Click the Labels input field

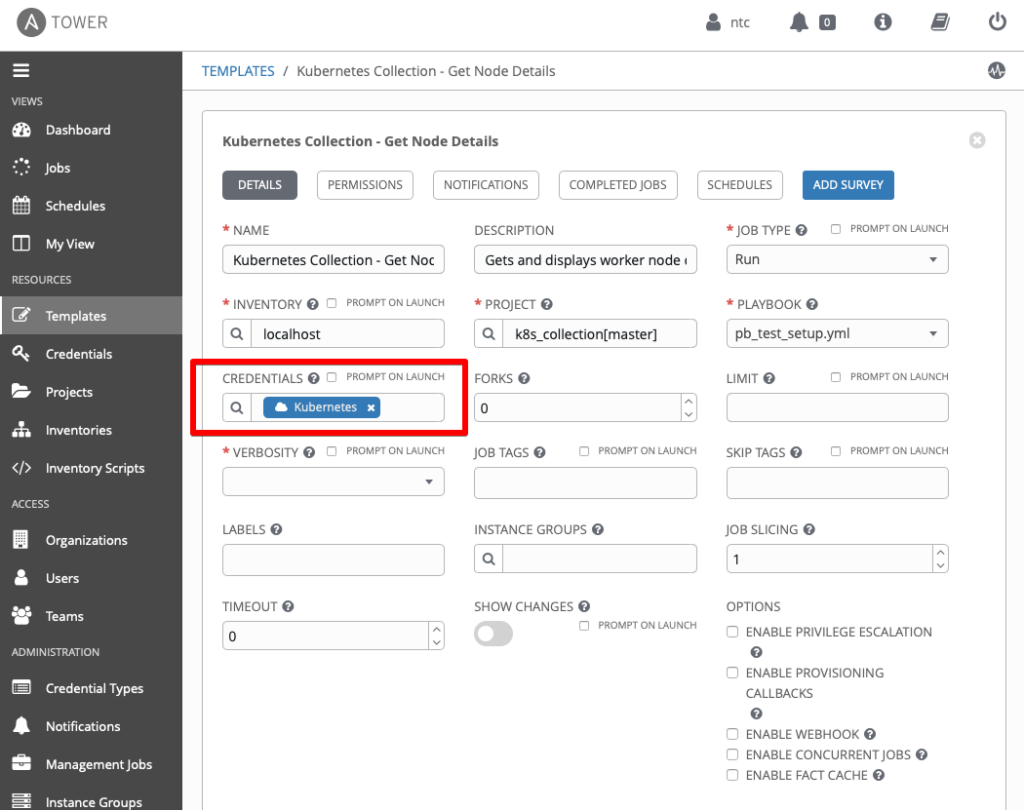333,560
